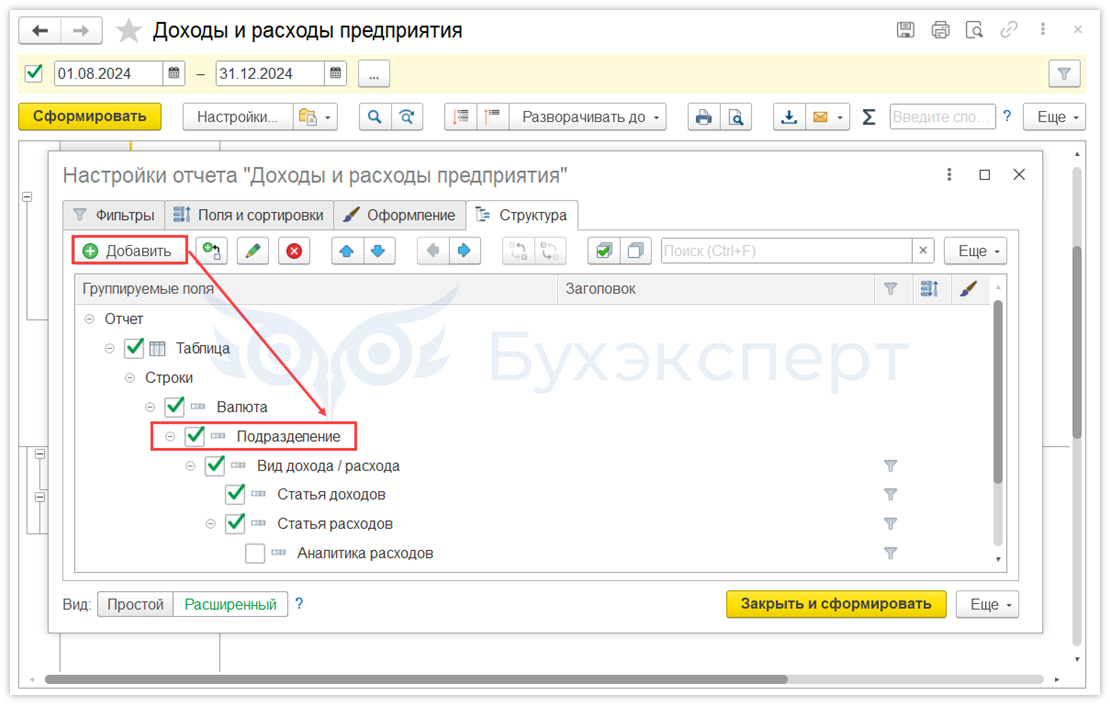Open Еще dropdown next to Закрыть и сформировать
1110x705 pixels.
[988, 604]
